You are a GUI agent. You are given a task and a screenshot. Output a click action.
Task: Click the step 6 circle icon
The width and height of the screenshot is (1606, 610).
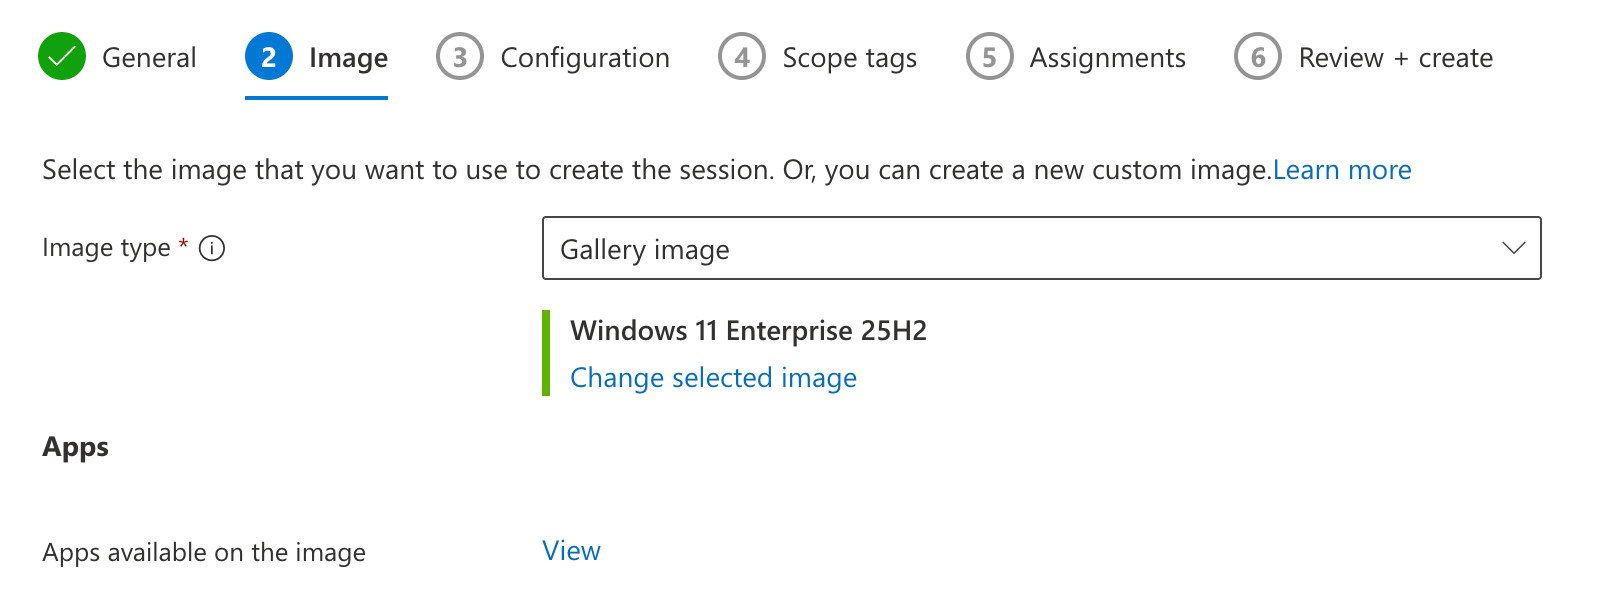click(1258, 57)
